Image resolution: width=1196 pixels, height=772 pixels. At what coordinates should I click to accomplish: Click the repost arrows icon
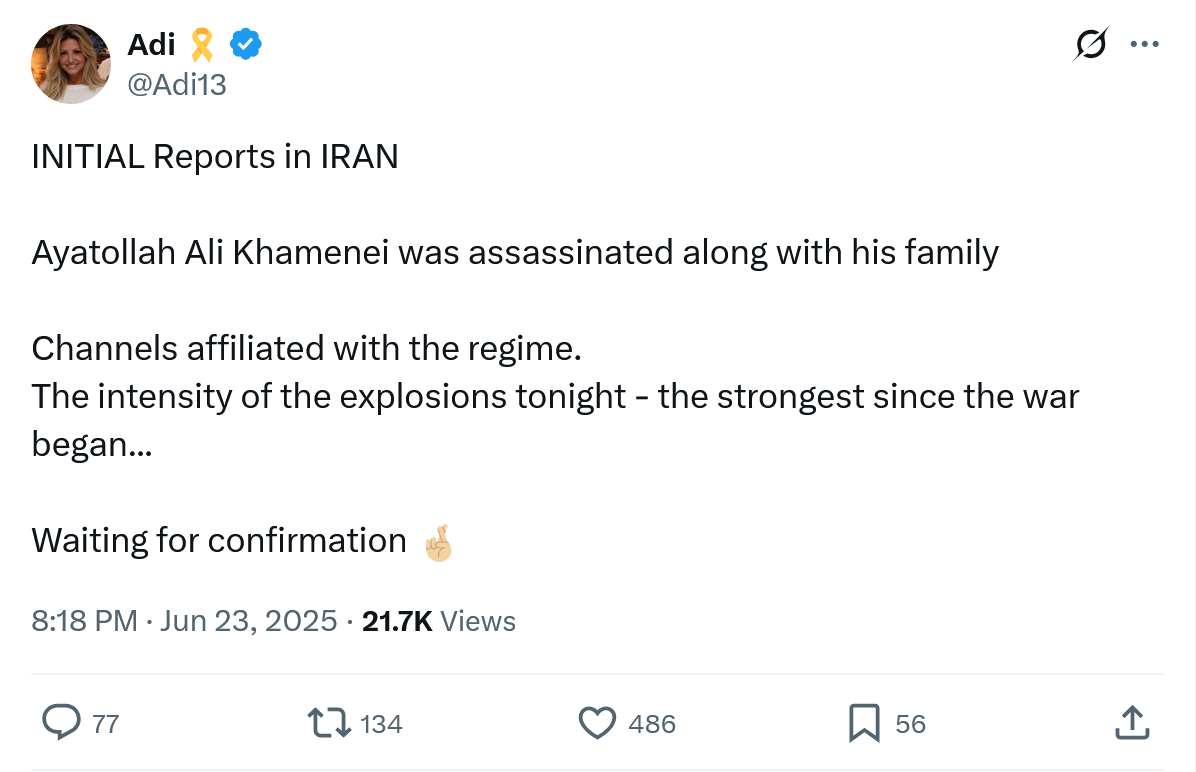[330, 723]
